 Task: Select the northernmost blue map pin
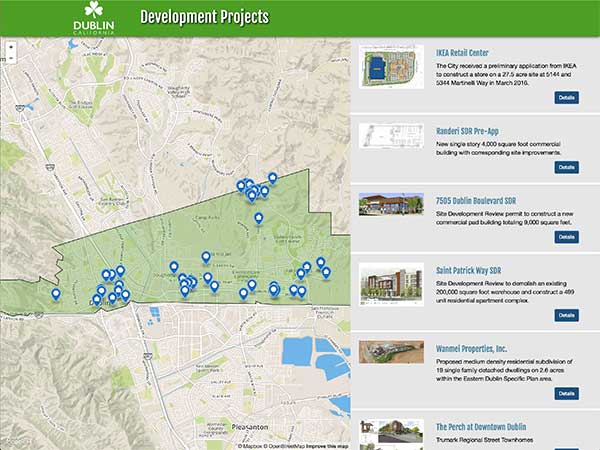click(x=272, y=177)
